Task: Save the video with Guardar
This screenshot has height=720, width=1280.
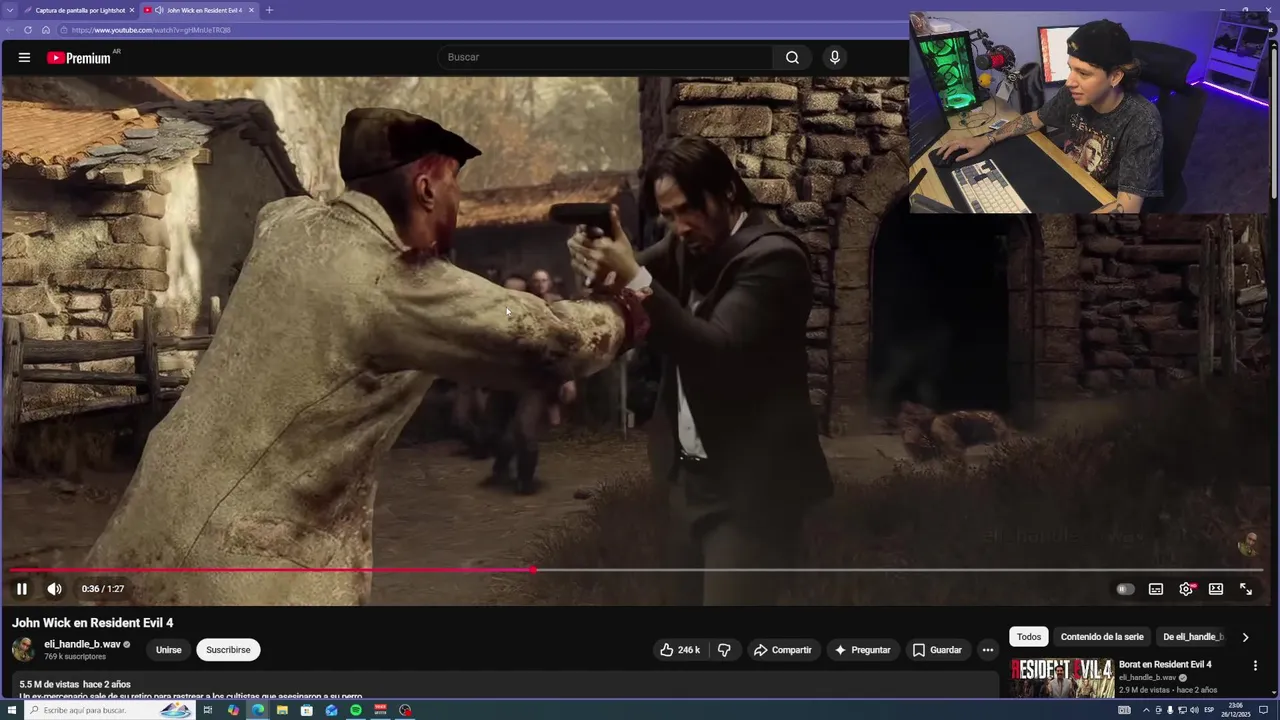Action: (937, 650)
